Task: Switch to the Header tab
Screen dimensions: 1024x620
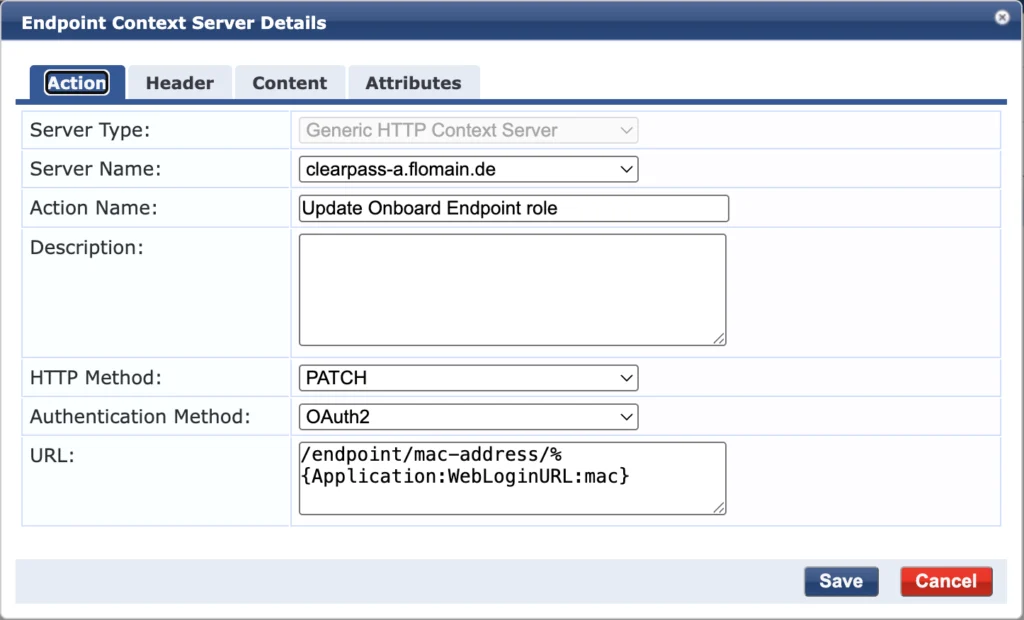Action: click(x=180, y=83)
